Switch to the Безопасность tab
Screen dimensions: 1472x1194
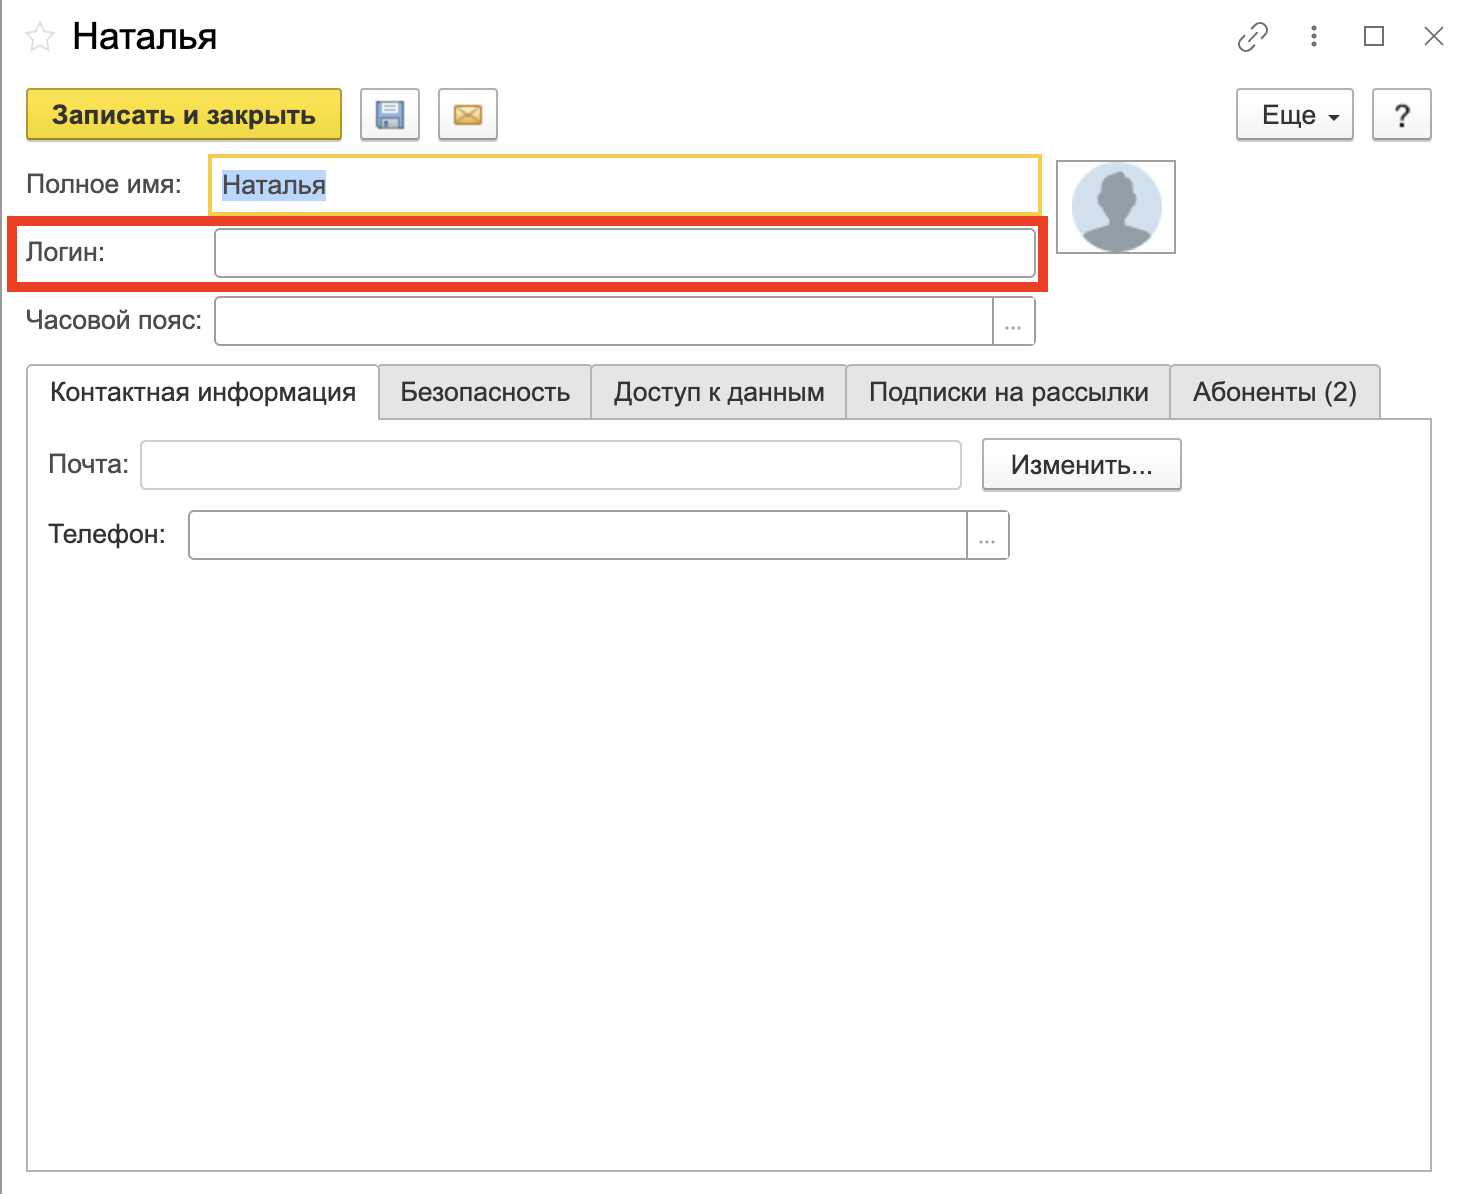click(x=485, y=392)
